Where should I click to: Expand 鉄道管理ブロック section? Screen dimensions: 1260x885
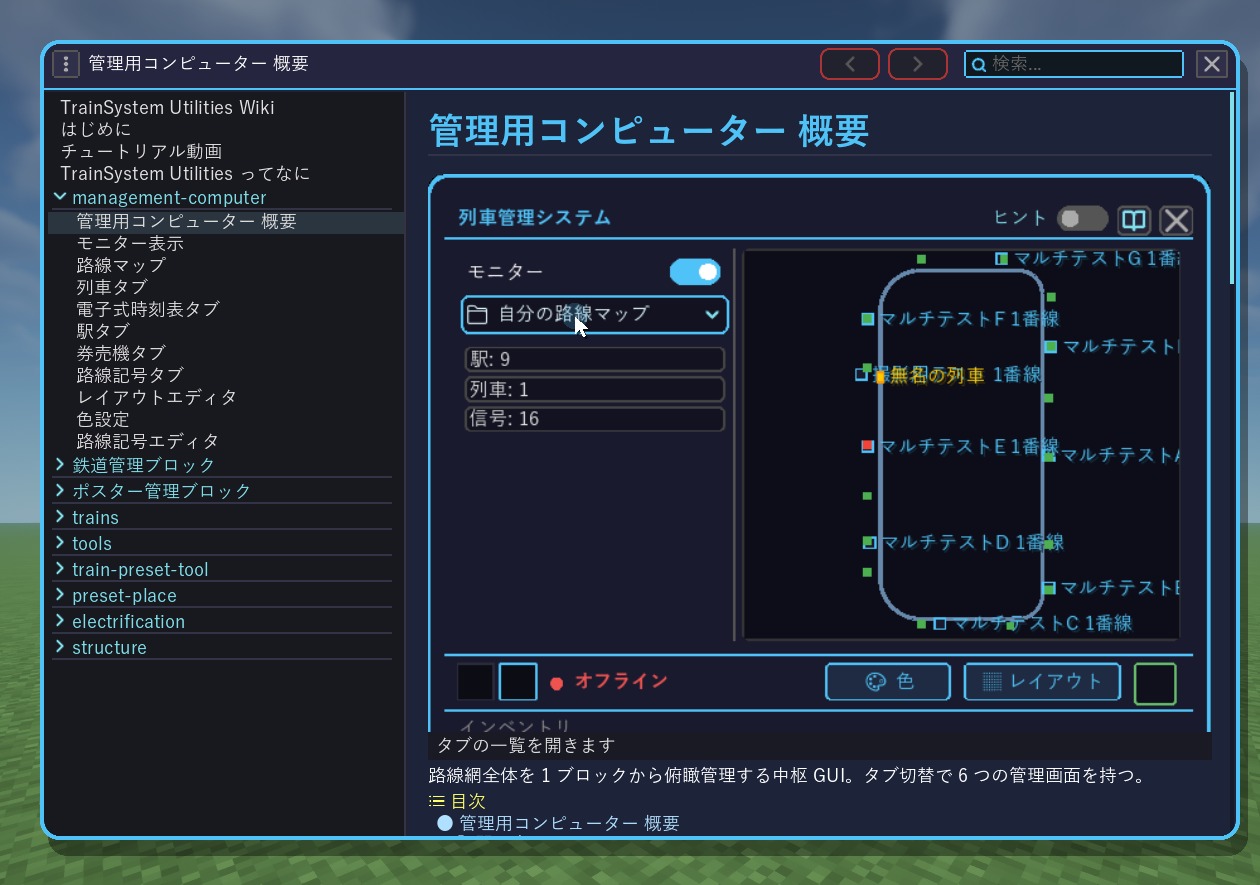click(x=61, y=465)
